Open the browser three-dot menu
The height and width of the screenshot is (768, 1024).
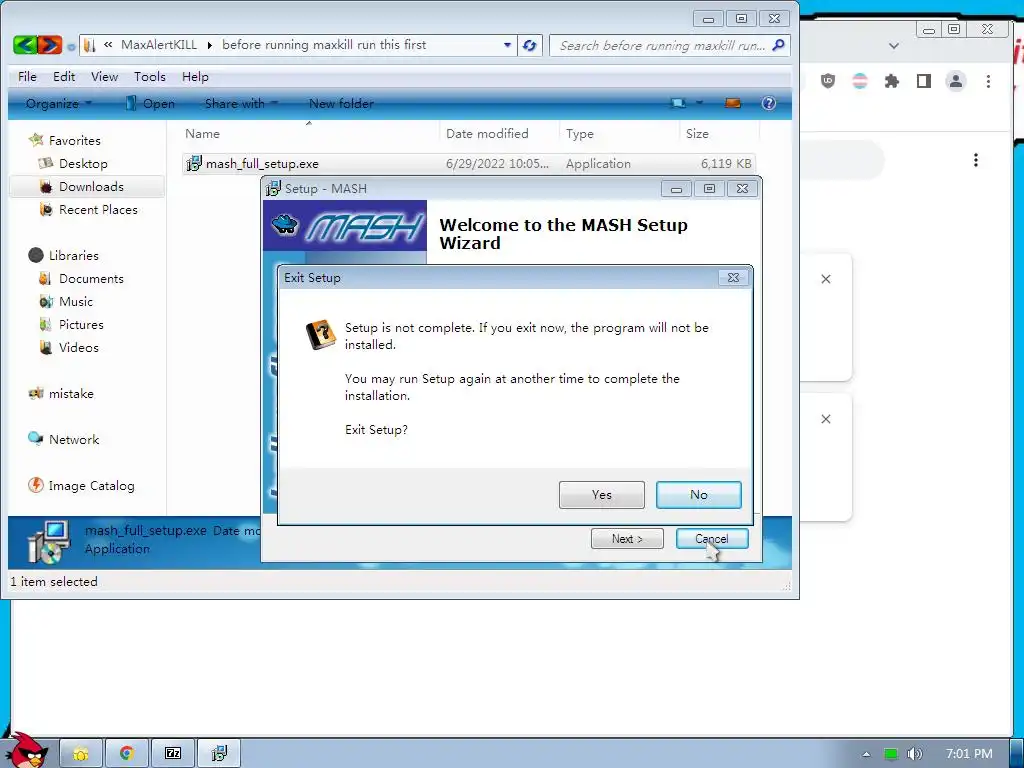pos(988,81)
